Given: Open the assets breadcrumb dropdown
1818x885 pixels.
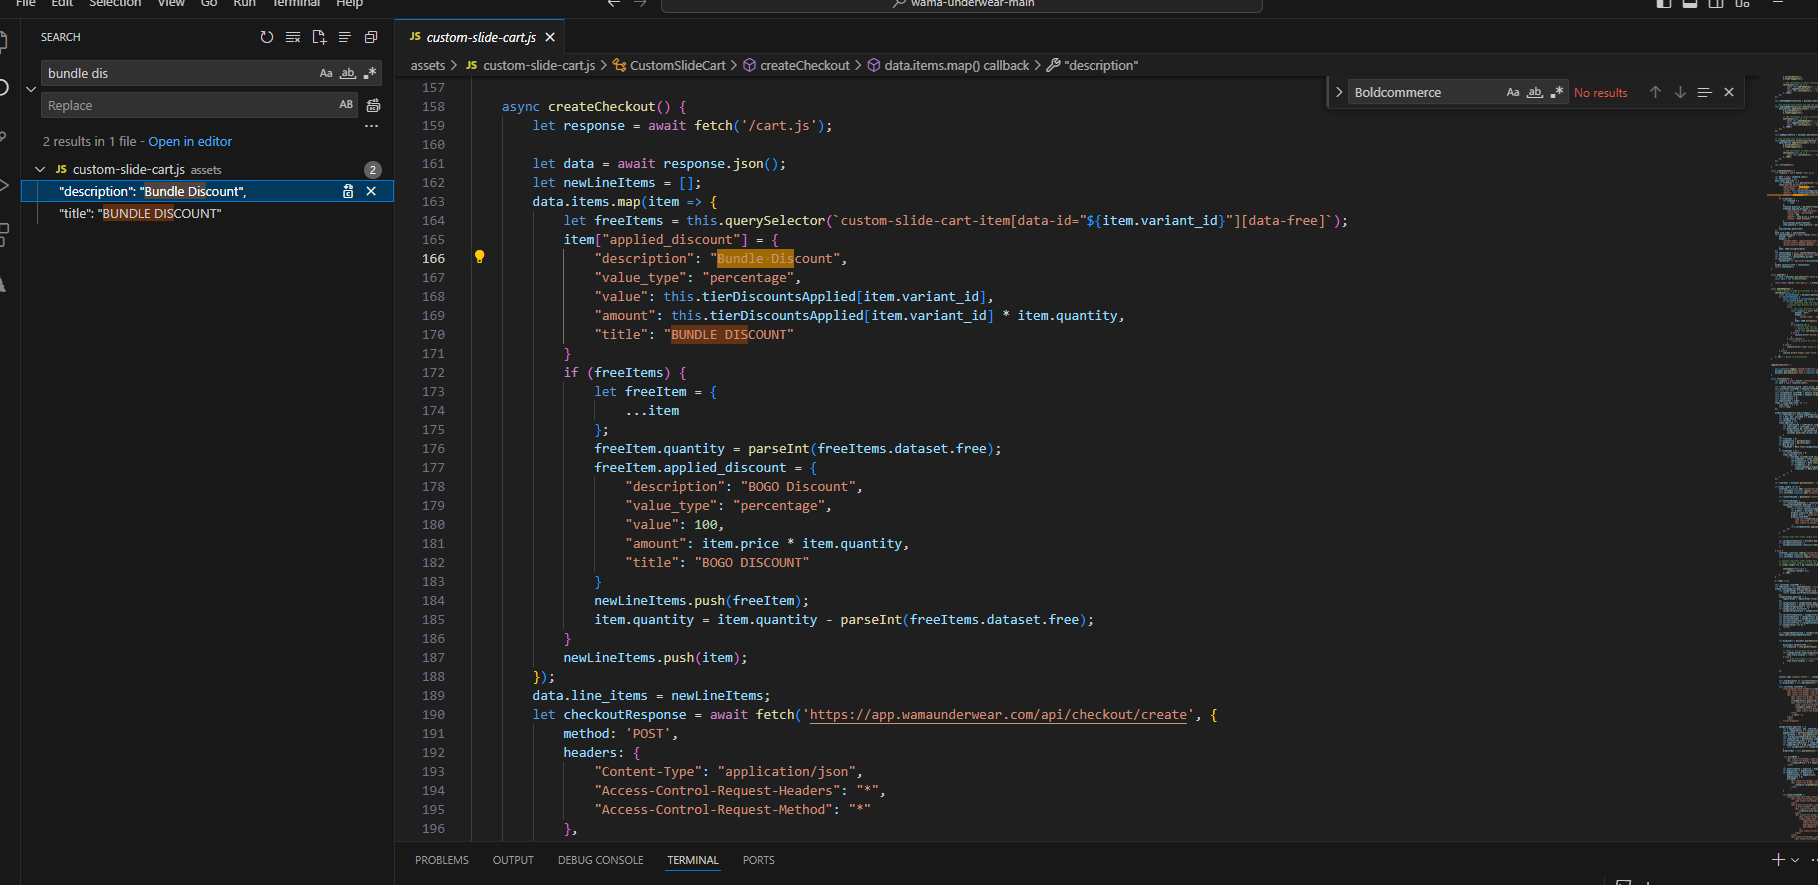Looking at the screenshot, I should click(x=428, y=65).
